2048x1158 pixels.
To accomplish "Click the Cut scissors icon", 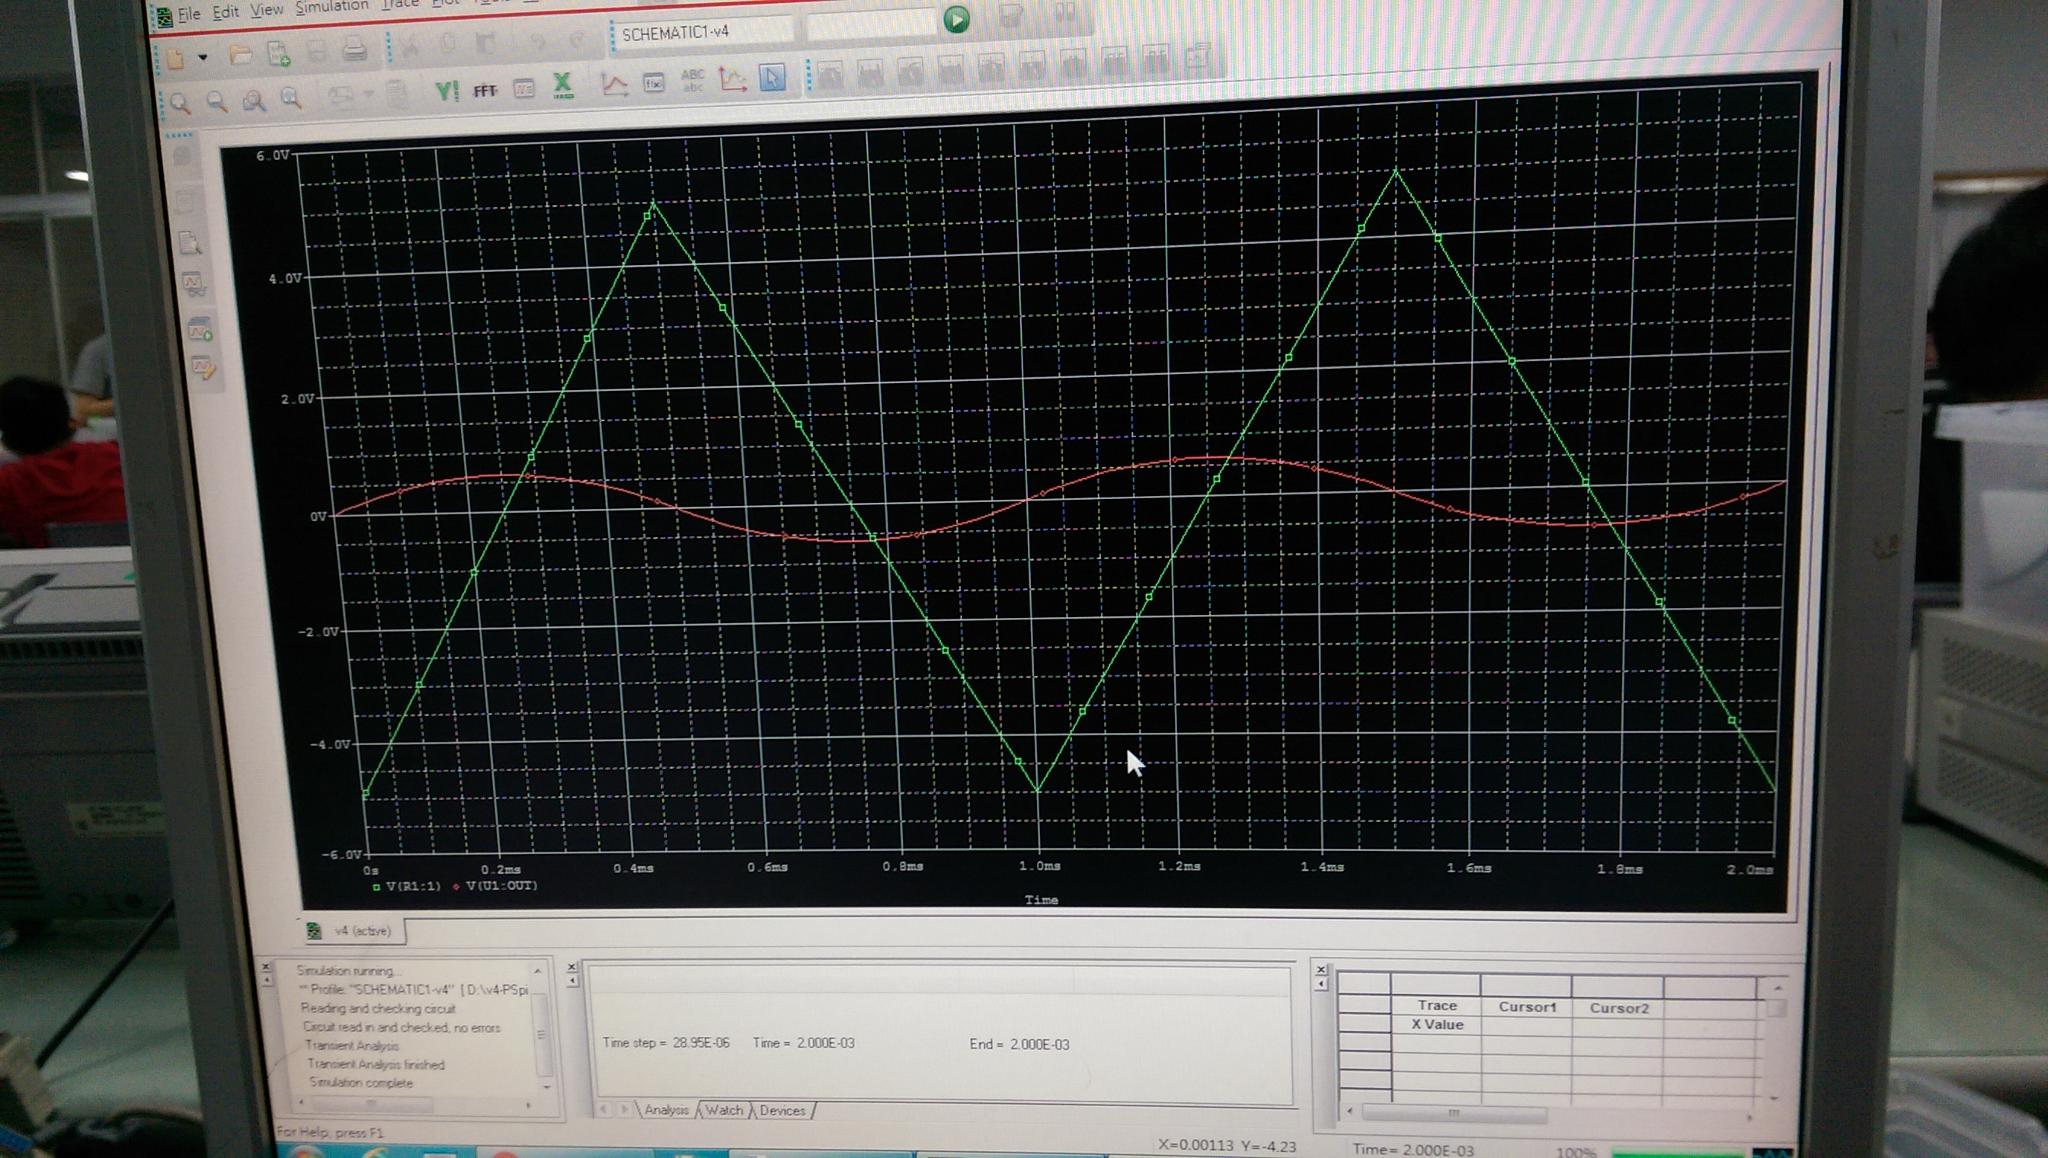I will coord(409,46).
